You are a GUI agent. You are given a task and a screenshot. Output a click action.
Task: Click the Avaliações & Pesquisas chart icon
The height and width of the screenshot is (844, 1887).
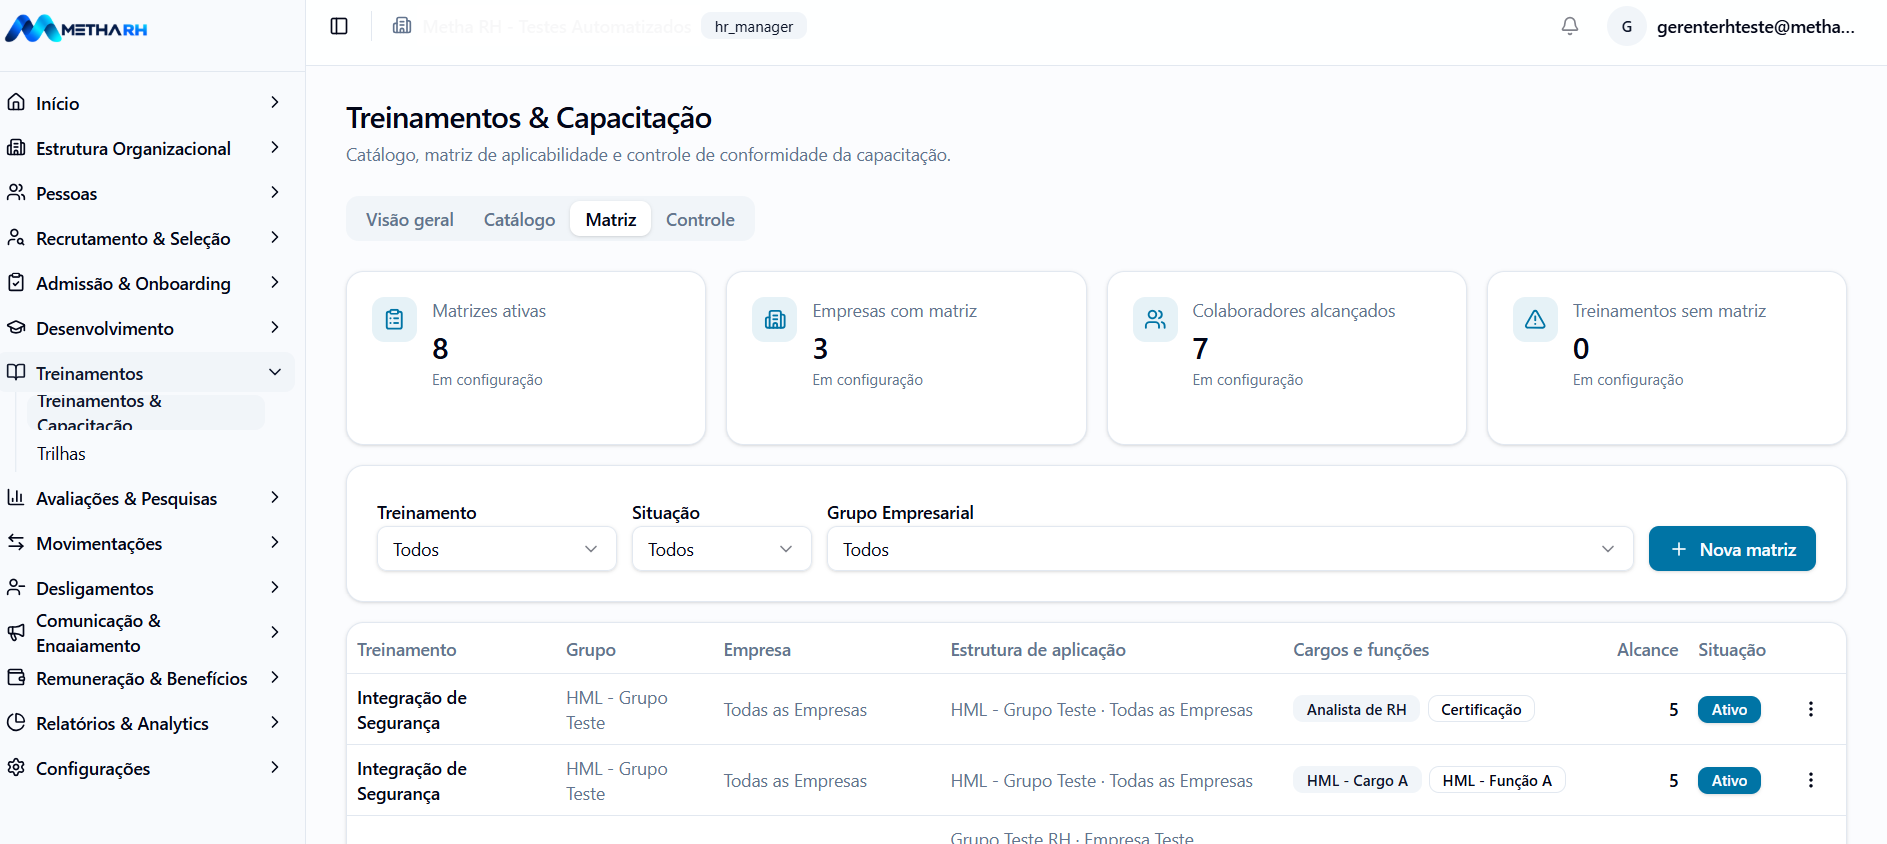coord(16,497)
